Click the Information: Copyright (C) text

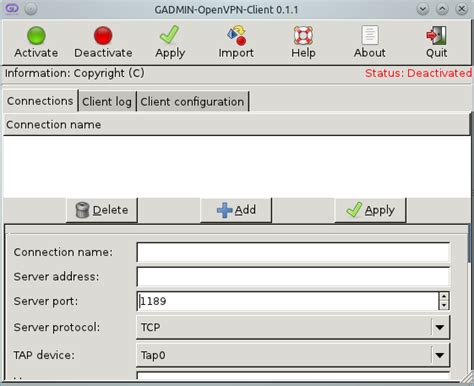pyautogui.click(x=75, y=73)
